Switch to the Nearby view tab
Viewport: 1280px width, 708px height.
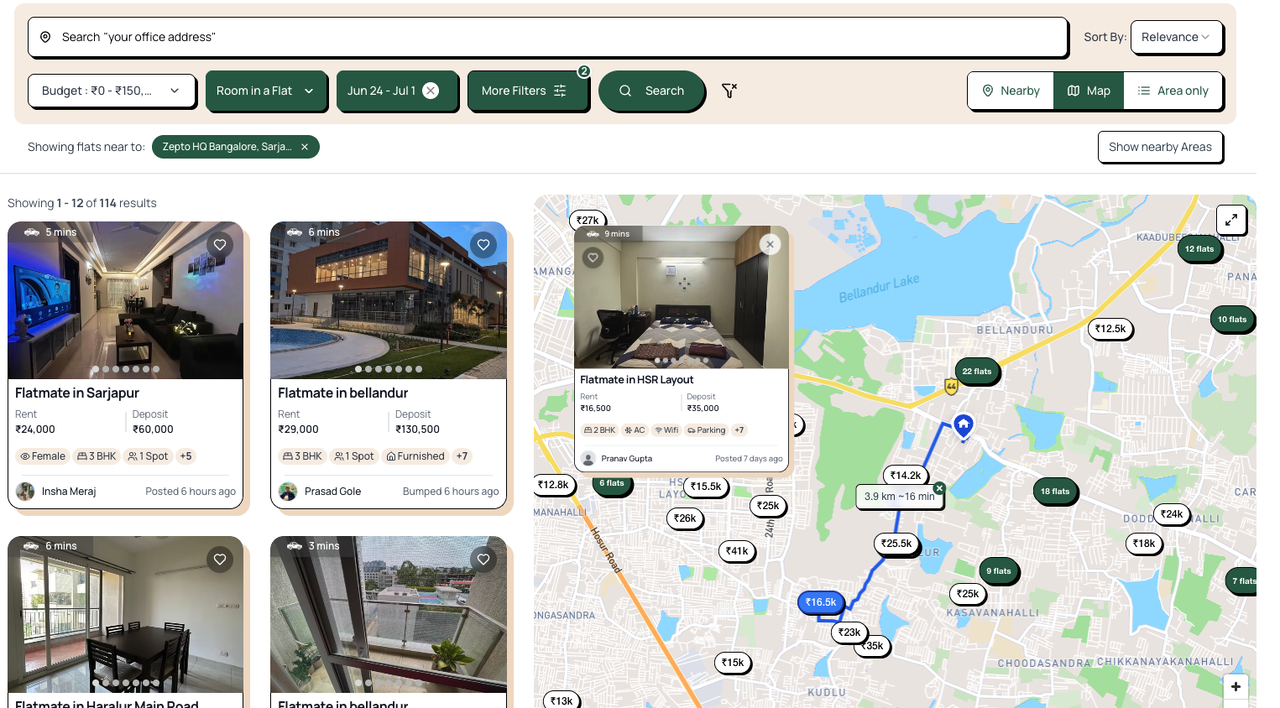1010,91
